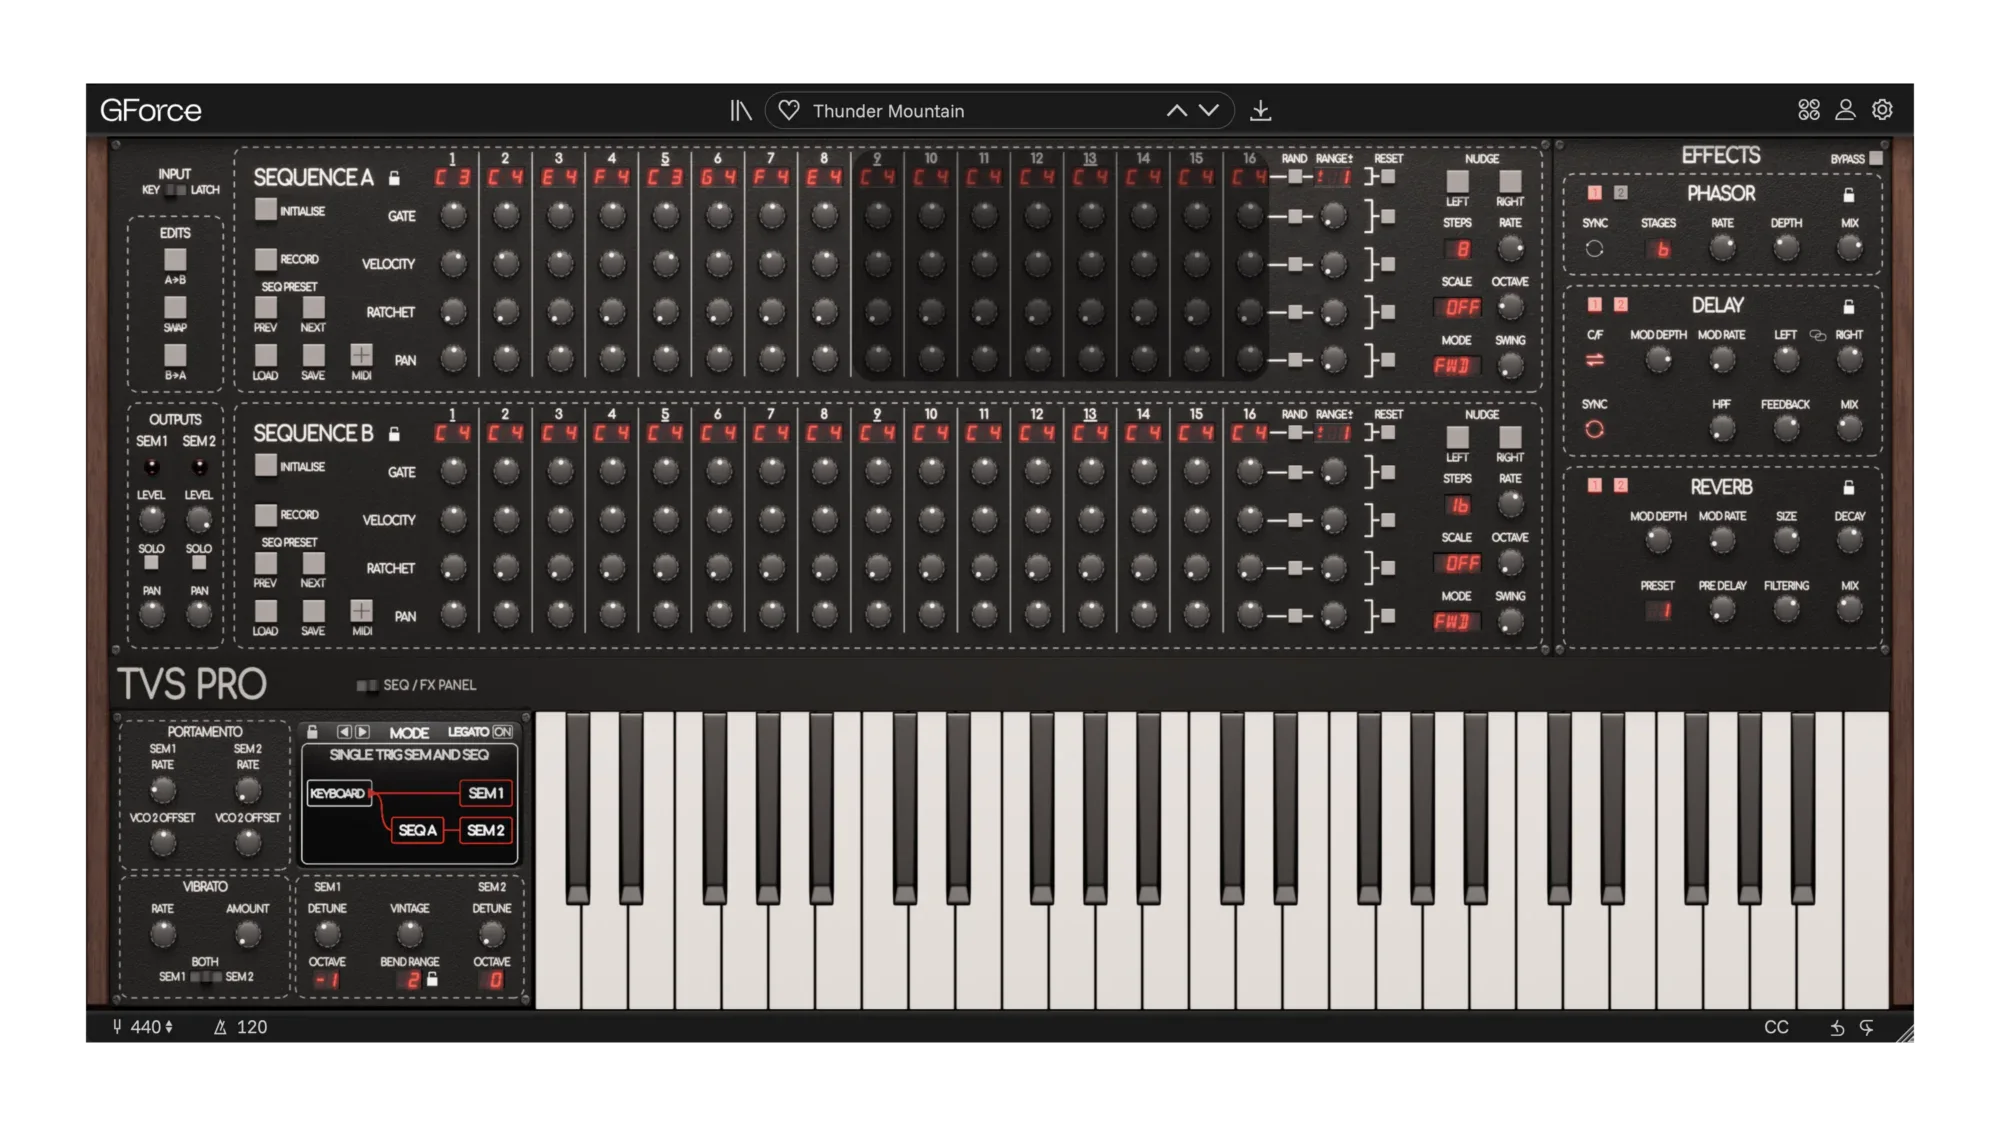
Task: Click the undo arrow in status bar
Action: pos(1837,1028)
